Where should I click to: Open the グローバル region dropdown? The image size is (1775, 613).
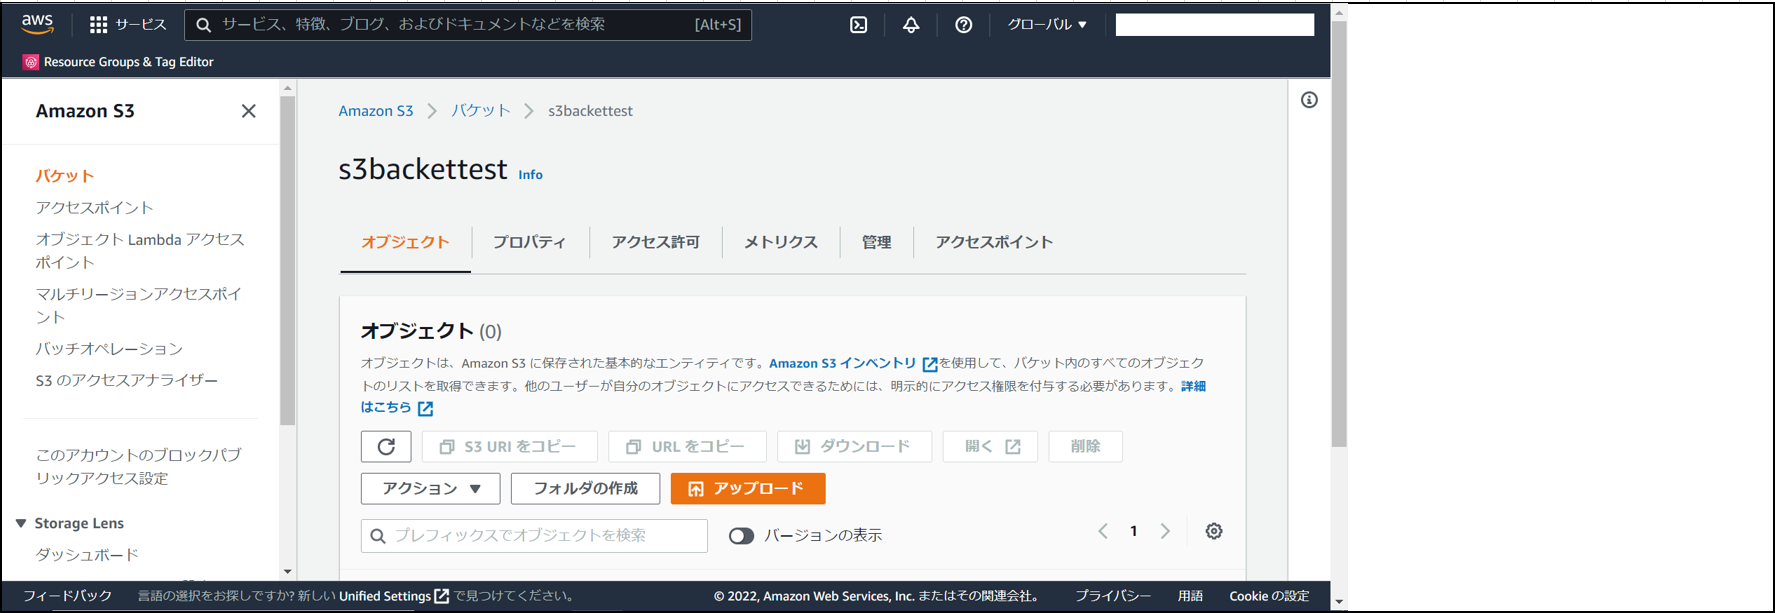[x=1047, y=24]
